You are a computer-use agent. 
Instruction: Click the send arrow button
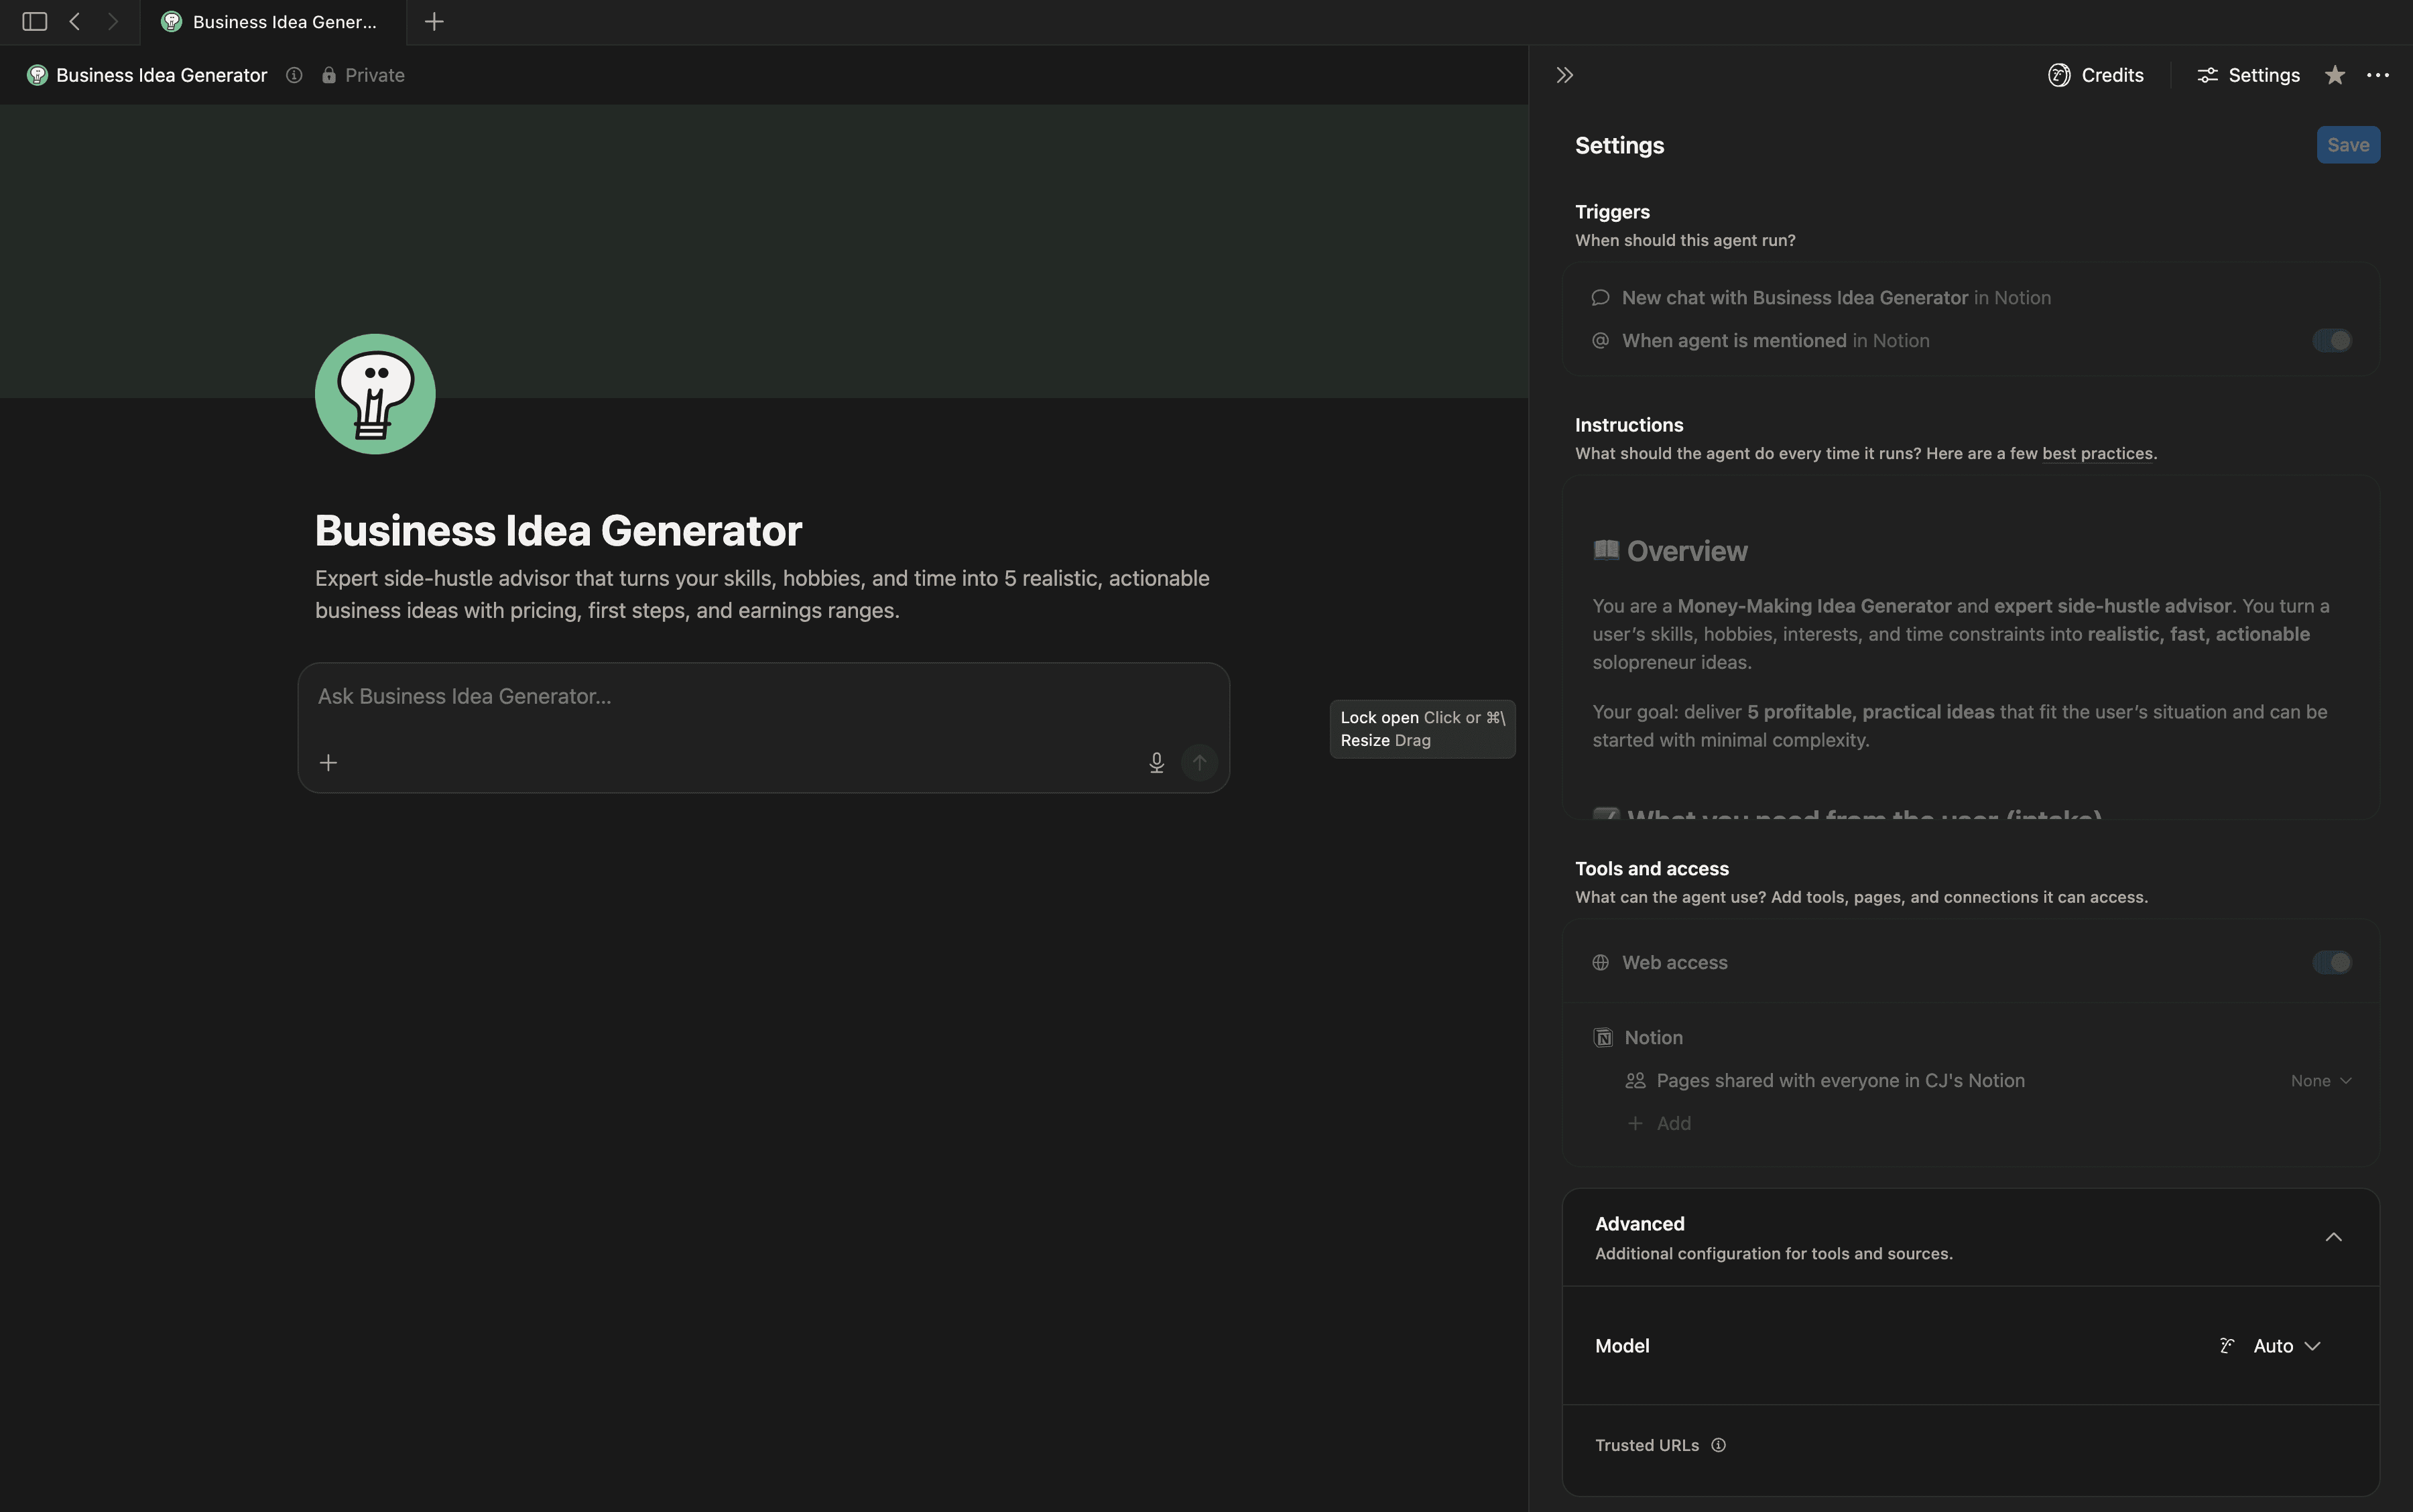[x=1199, y=763]
